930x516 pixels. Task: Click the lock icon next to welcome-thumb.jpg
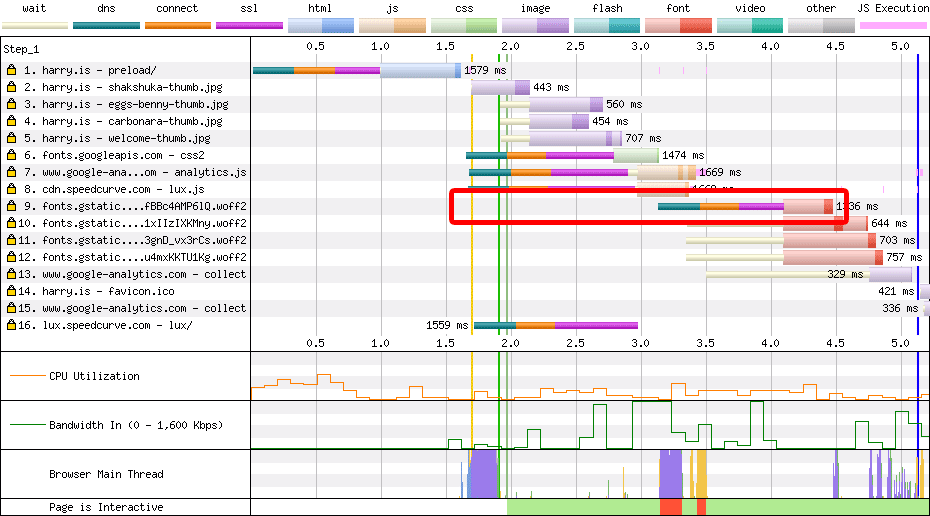click(11, 138)
